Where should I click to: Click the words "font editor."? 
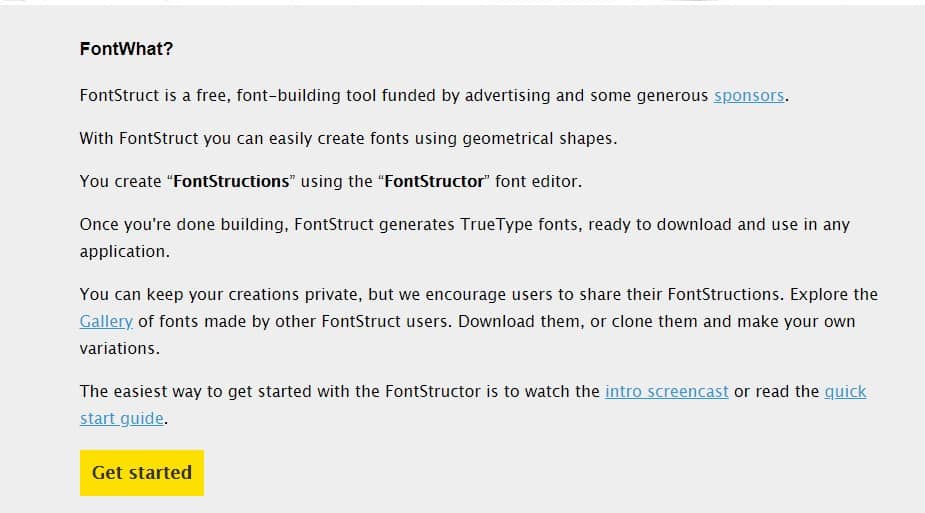(538, 182)
